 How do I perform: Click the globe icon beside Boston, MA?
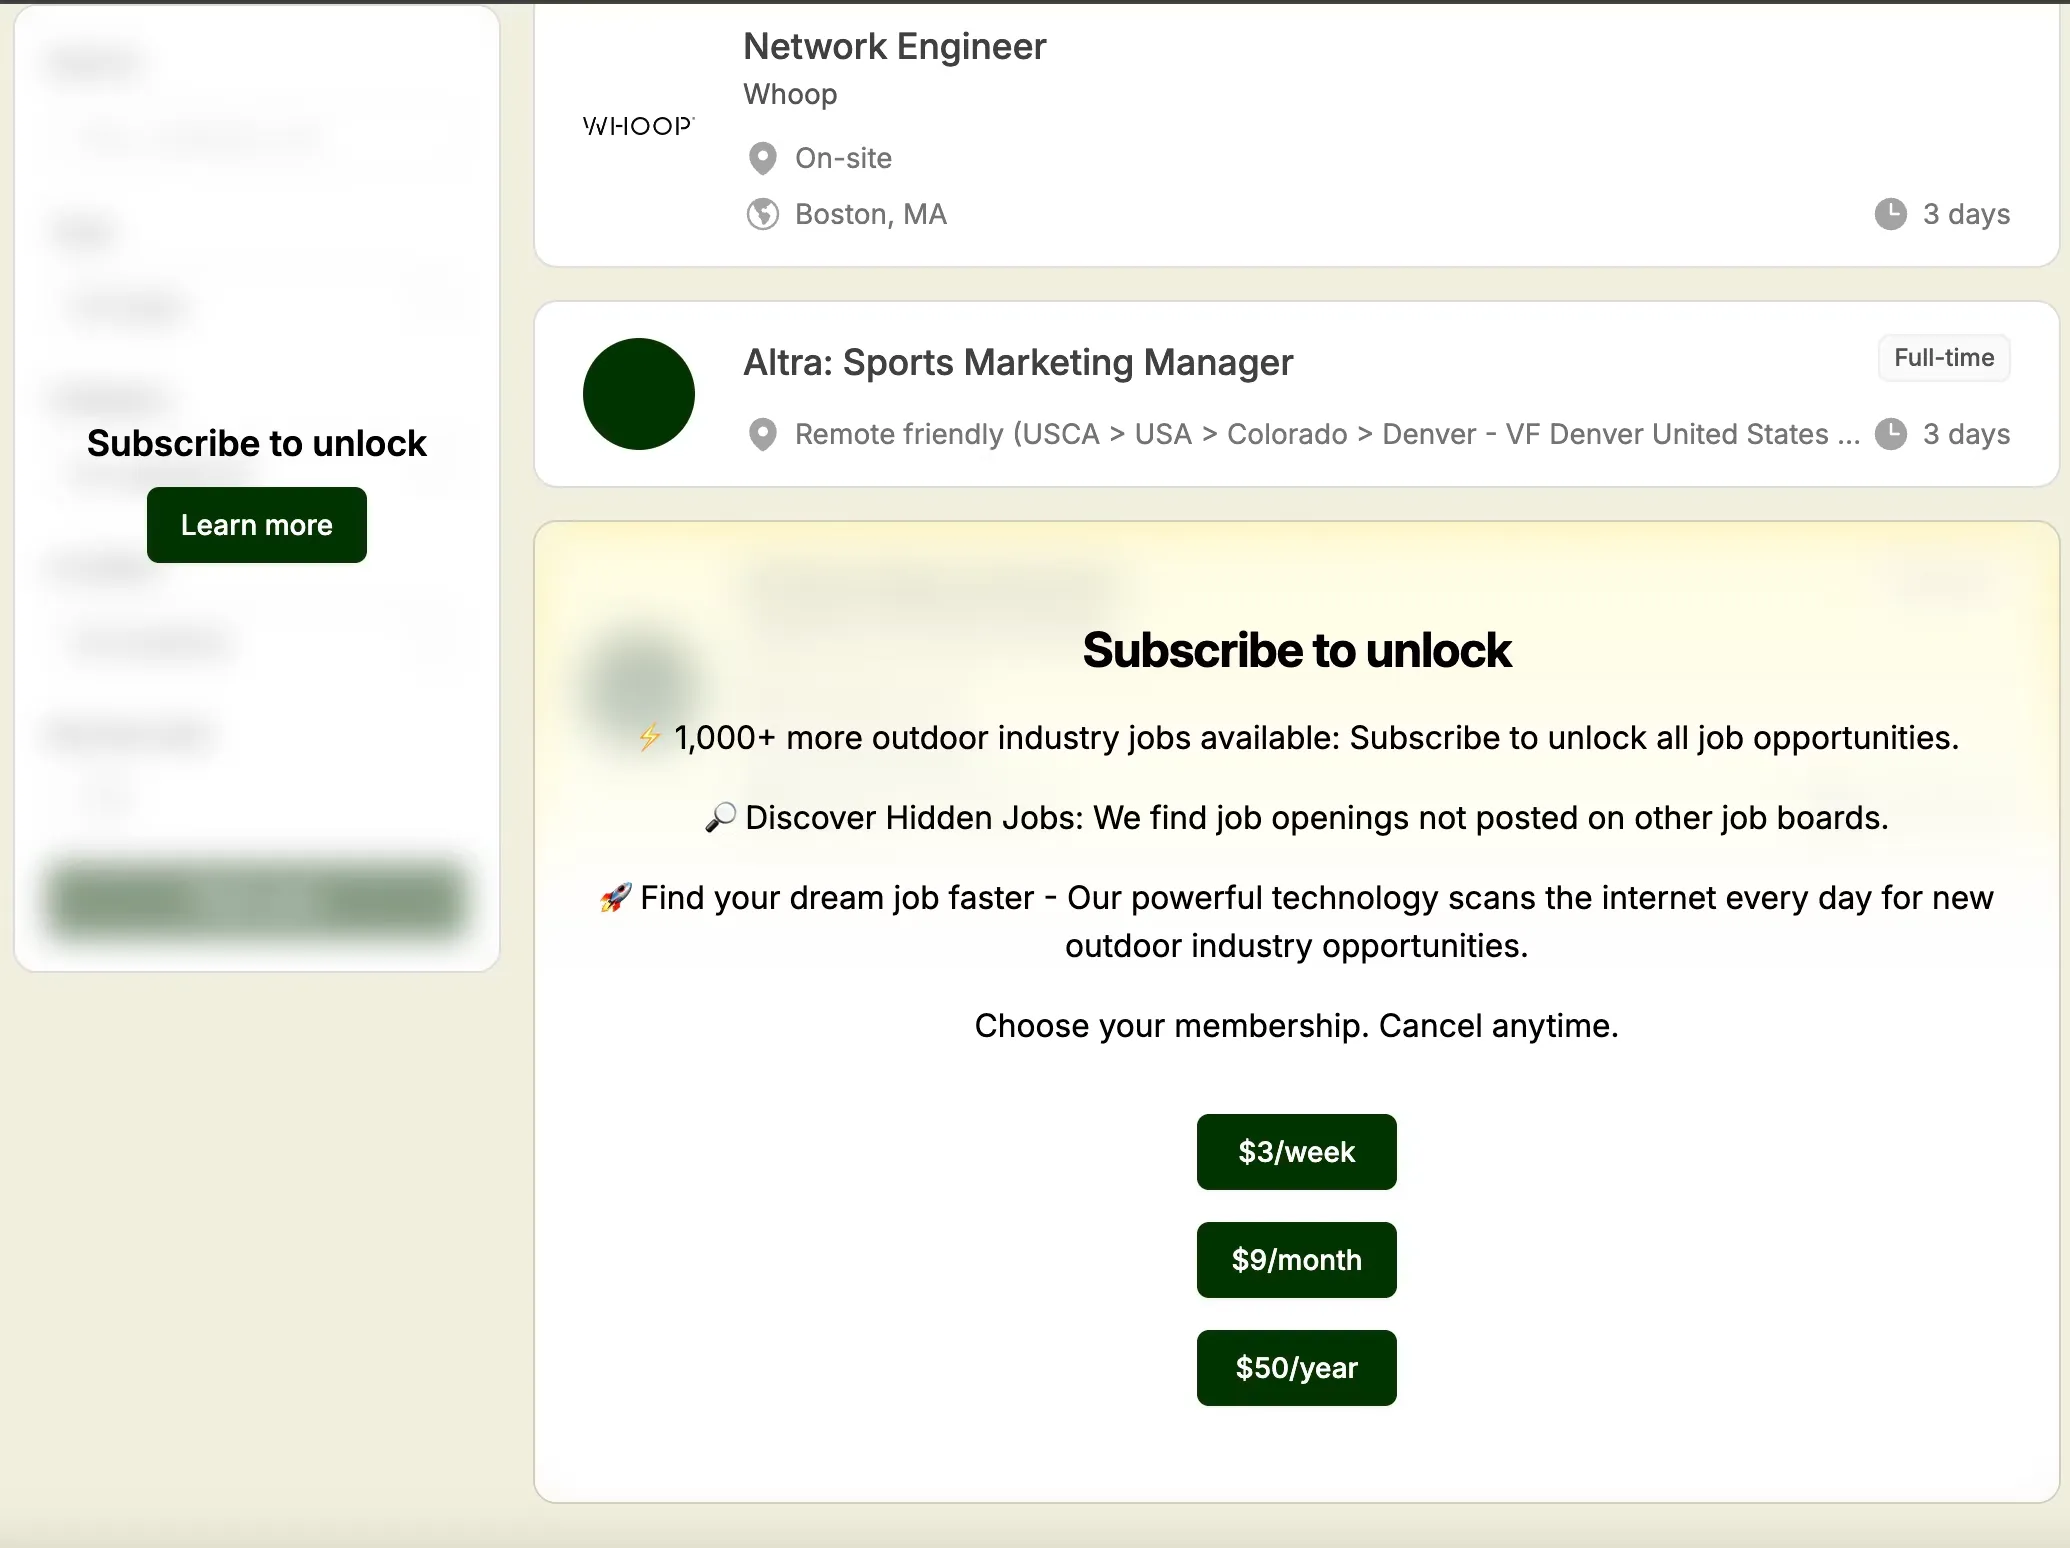762,214
